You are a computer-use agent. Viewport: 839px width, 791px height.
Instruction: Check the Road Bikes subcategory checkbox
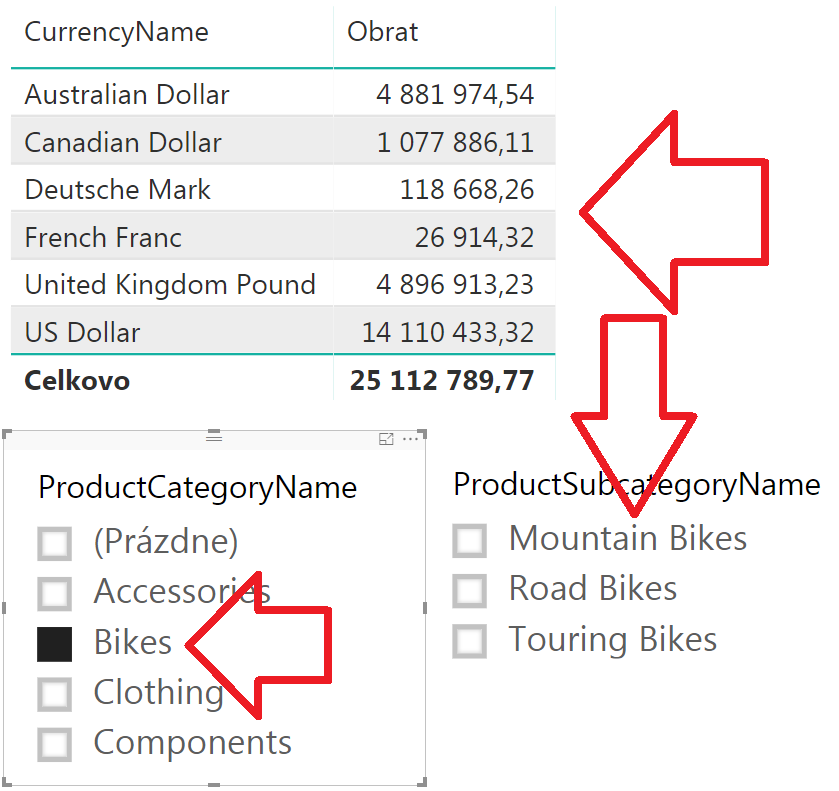click(469, 591)
